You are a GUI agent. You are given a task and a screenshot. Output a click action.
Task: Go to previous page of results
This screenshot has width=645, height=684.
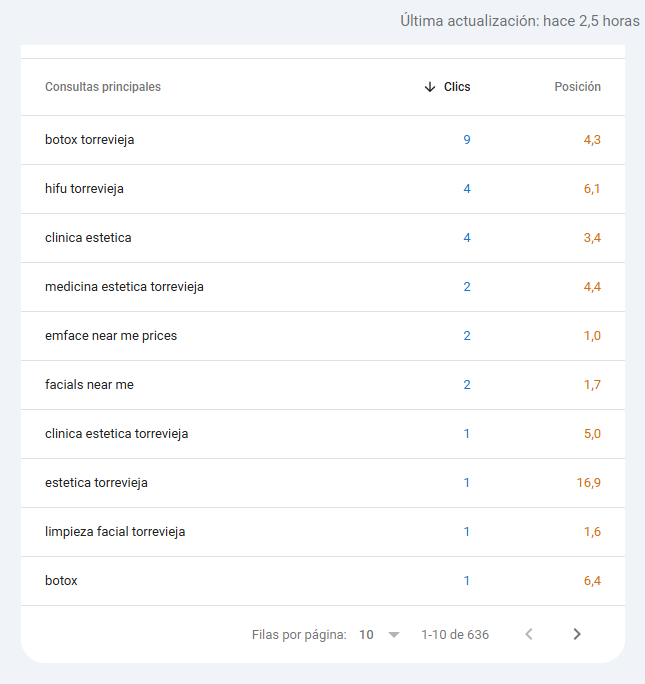tap(529, 634)
